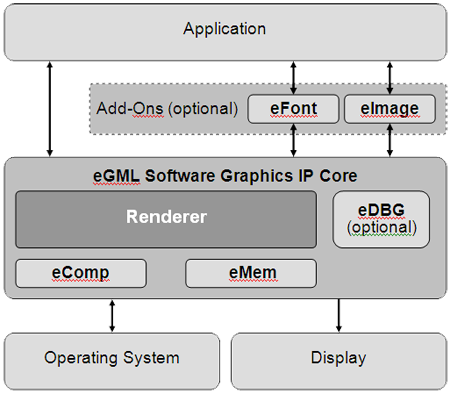The width and height of the screenshot is (450, 394).
Task: Click the word optional under eDBG
Action: [x=382, y=228]
